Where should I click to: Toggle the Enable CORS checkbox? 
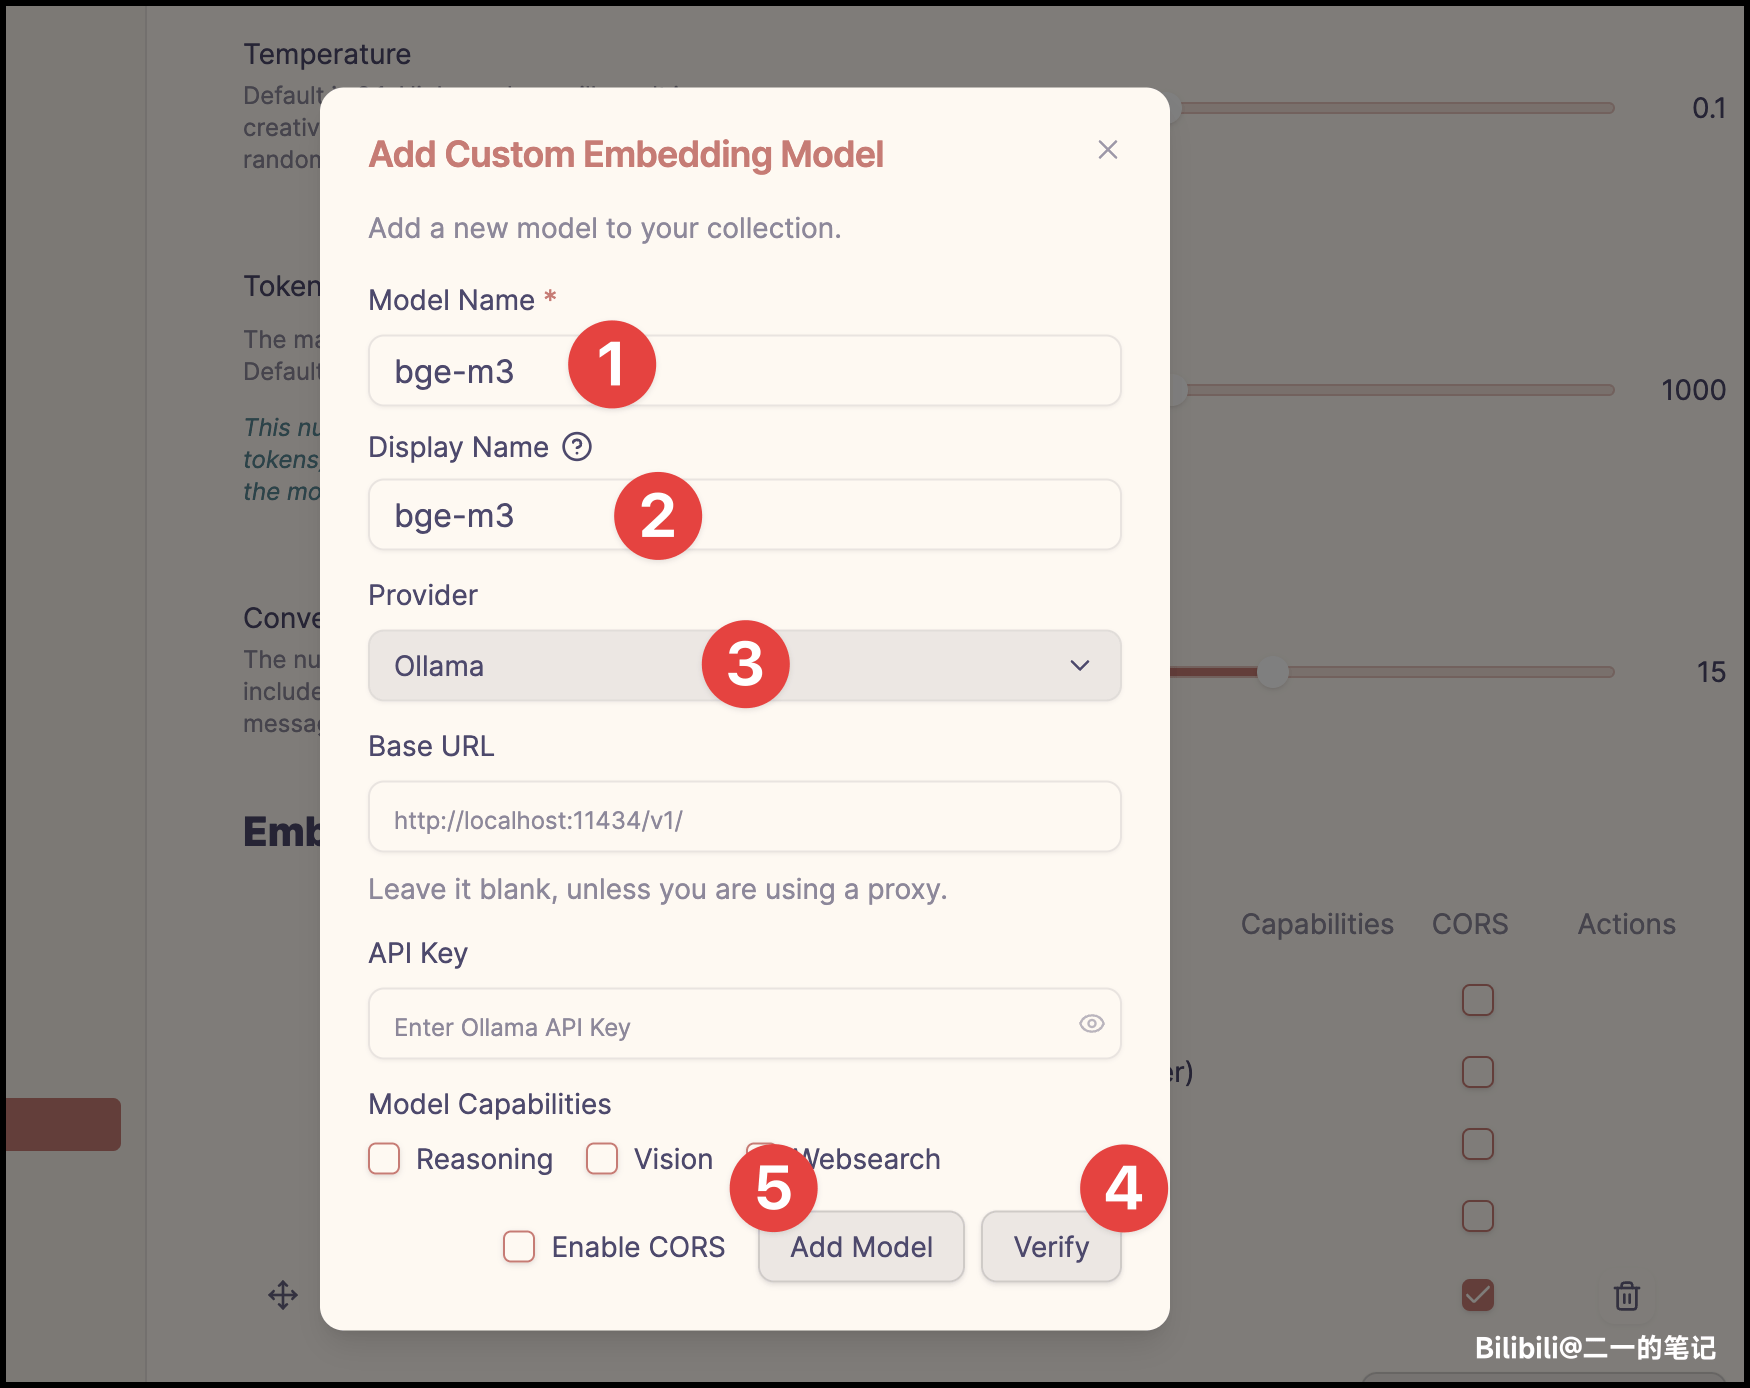coord(519,1247)
